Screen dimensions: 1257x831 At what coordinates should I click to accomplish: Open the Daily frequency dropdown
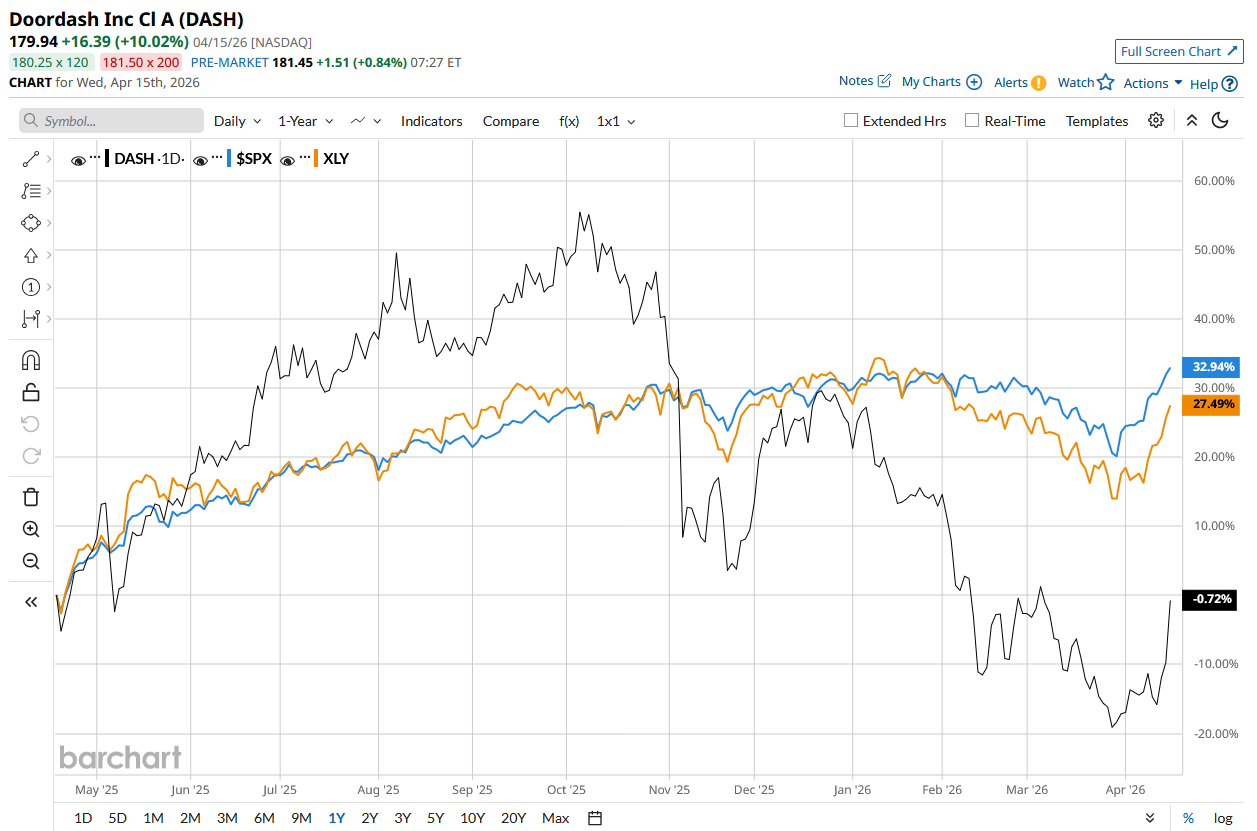pyautogui.click(x=237, y=121)
